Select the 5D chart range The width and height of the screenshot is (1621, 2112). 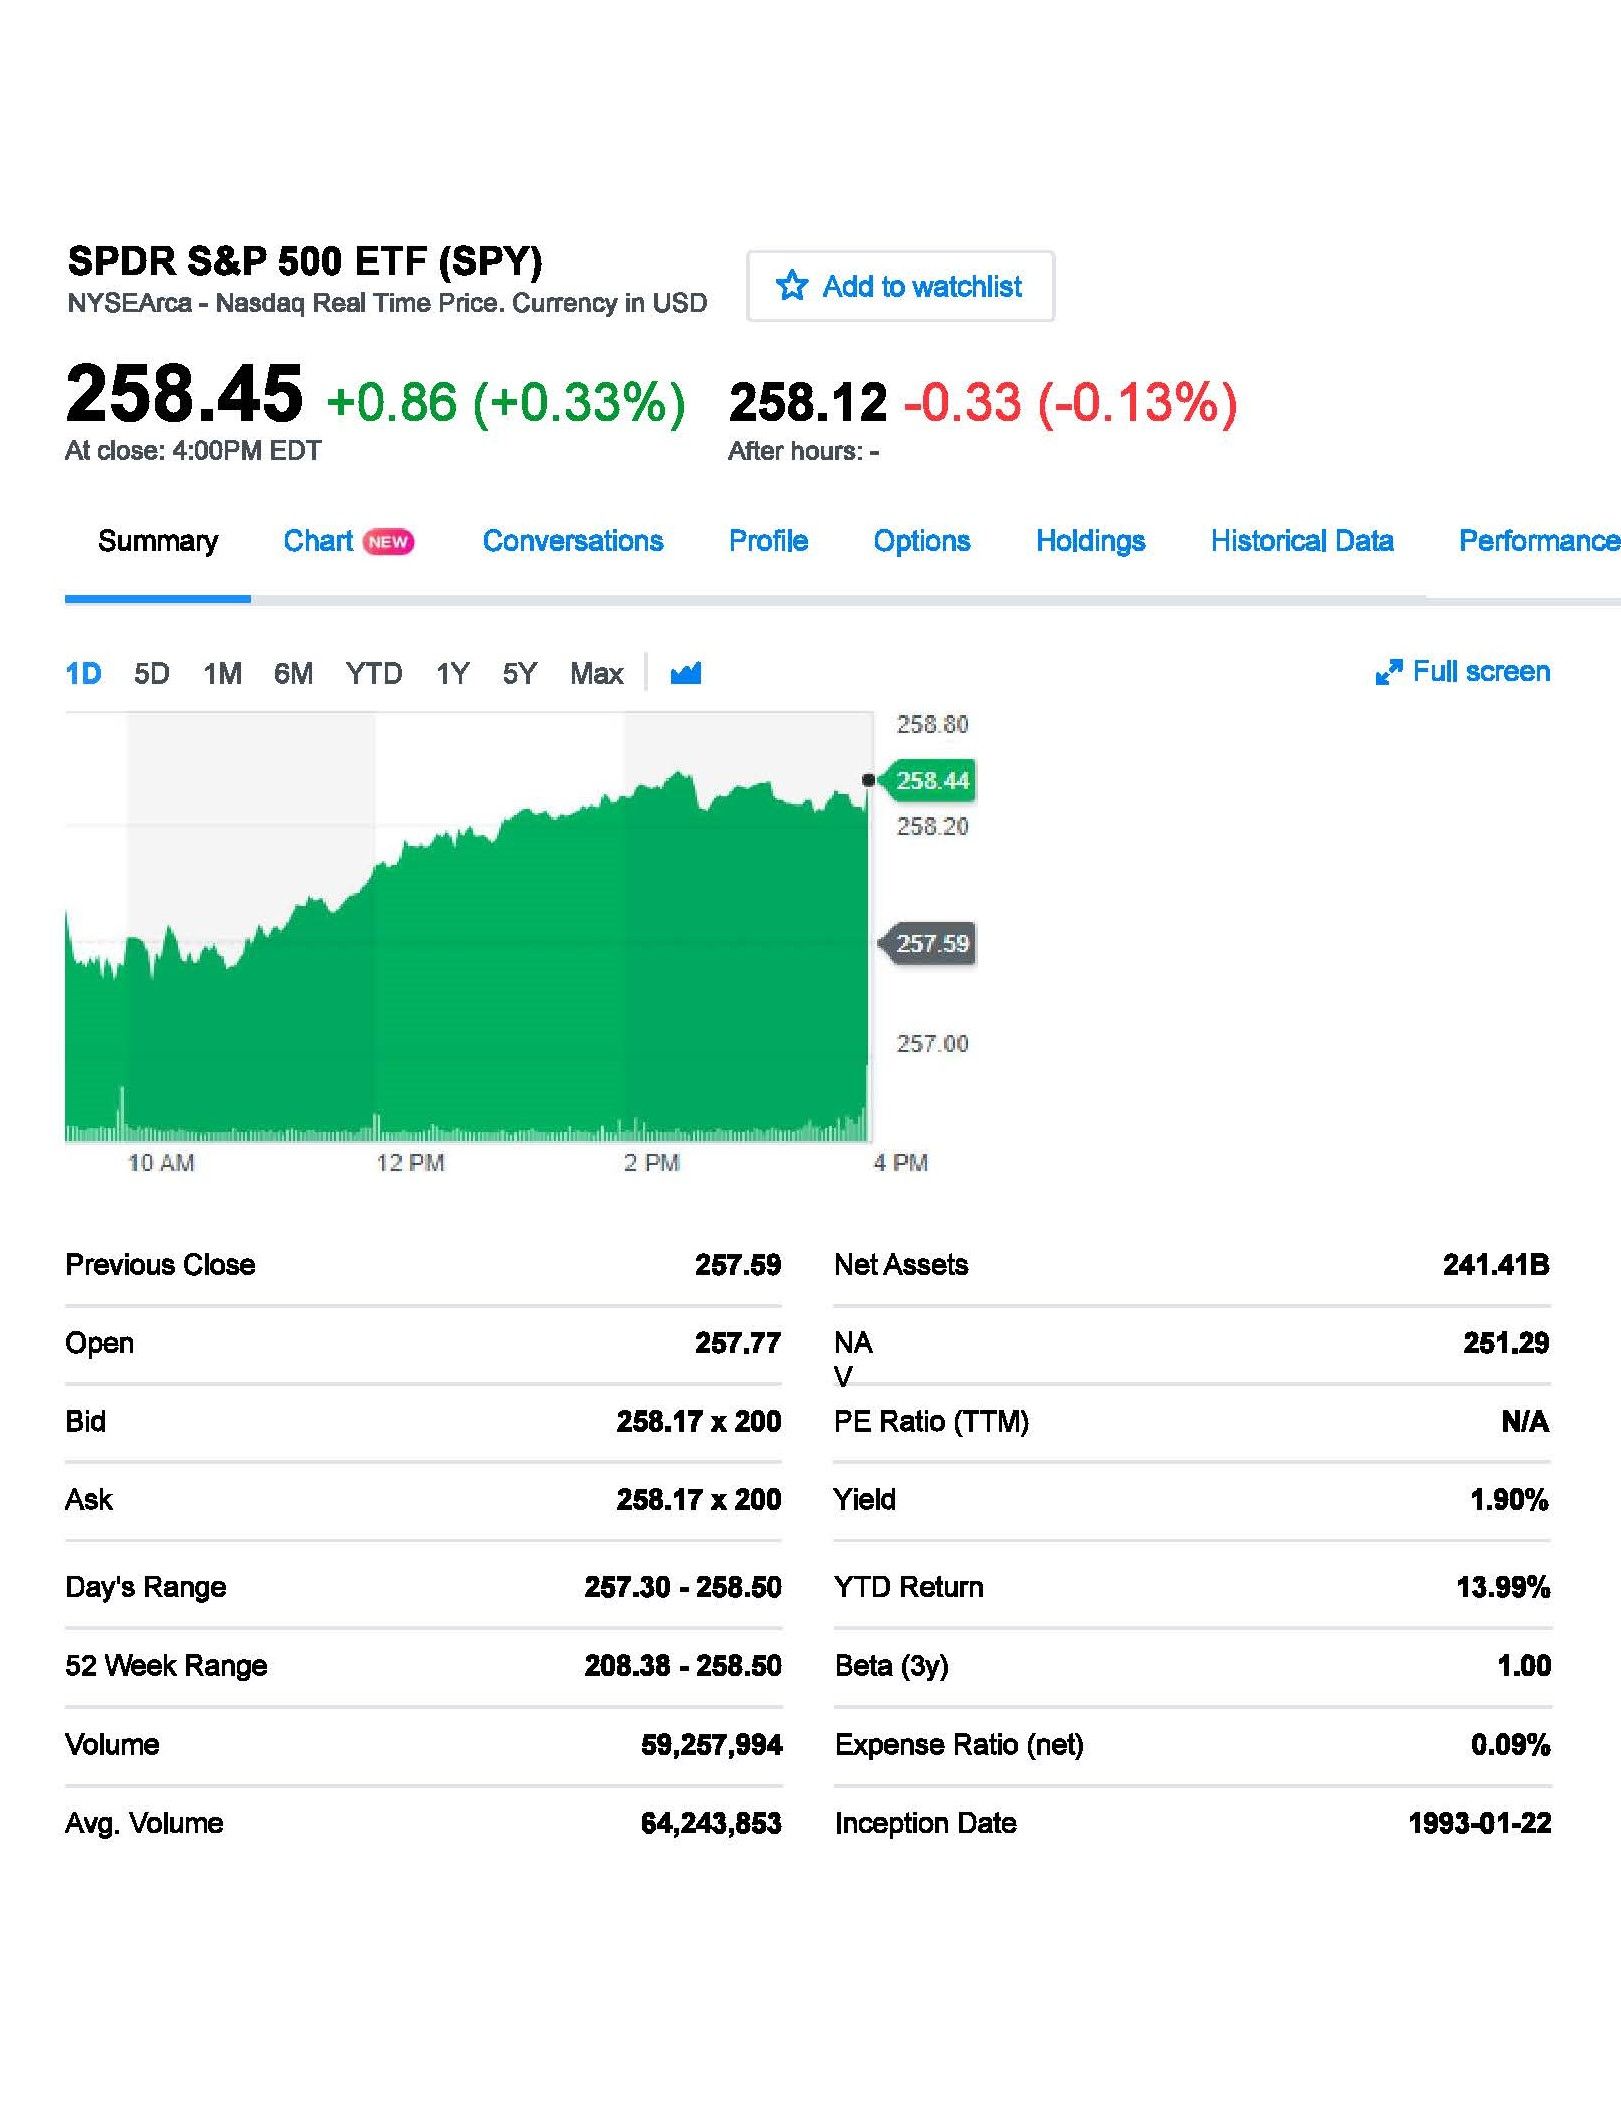(x=152, y=673)
